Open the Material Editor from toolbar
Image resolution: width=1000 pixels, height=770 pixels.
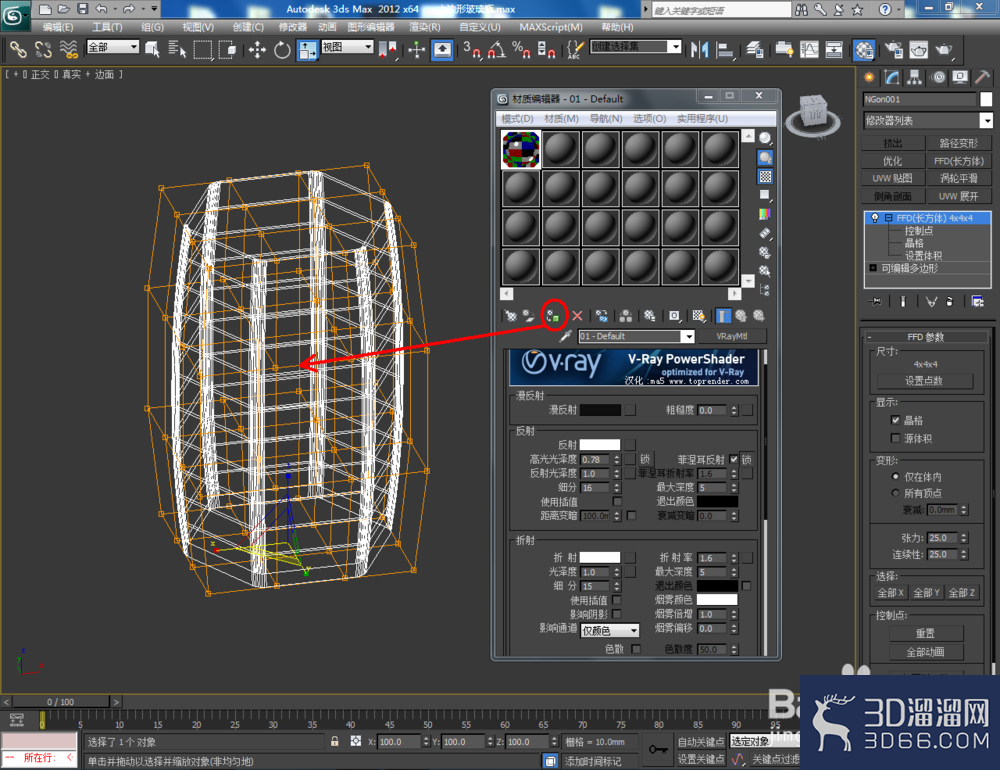tap(864, 49)
